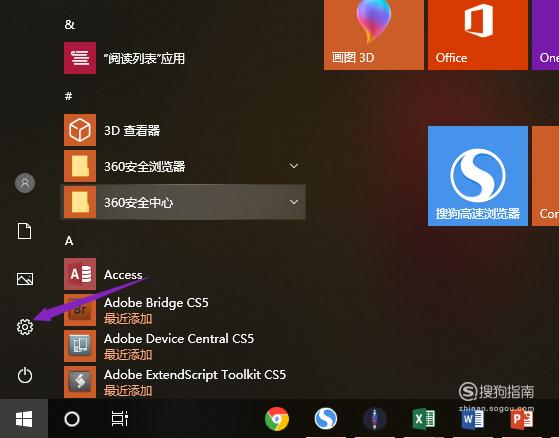Click the Access app icon
The height and width of the screenshot is (438, 559).
80,274
